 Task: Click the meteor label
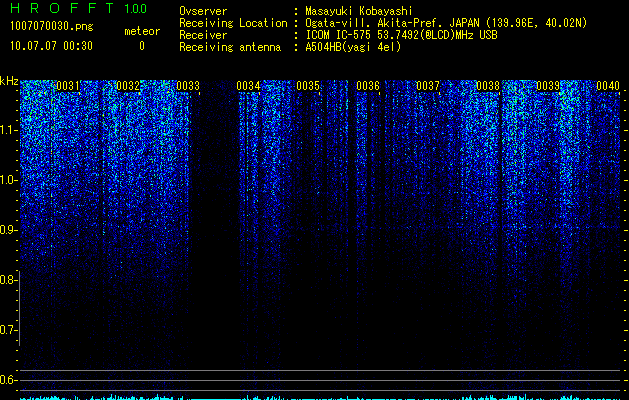click(x=142, y=31)
